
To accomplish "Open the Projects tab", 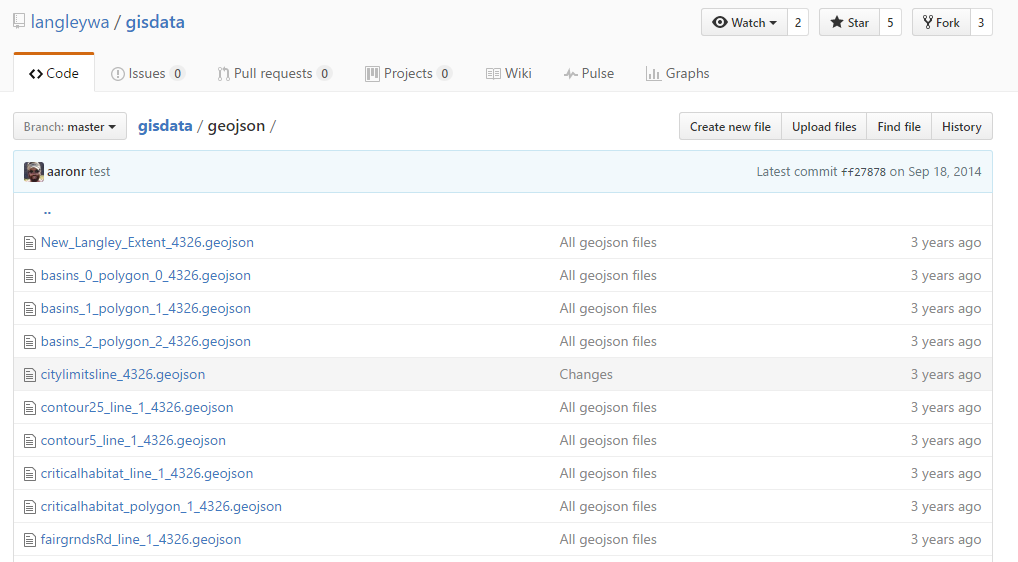I will point(408,73).
